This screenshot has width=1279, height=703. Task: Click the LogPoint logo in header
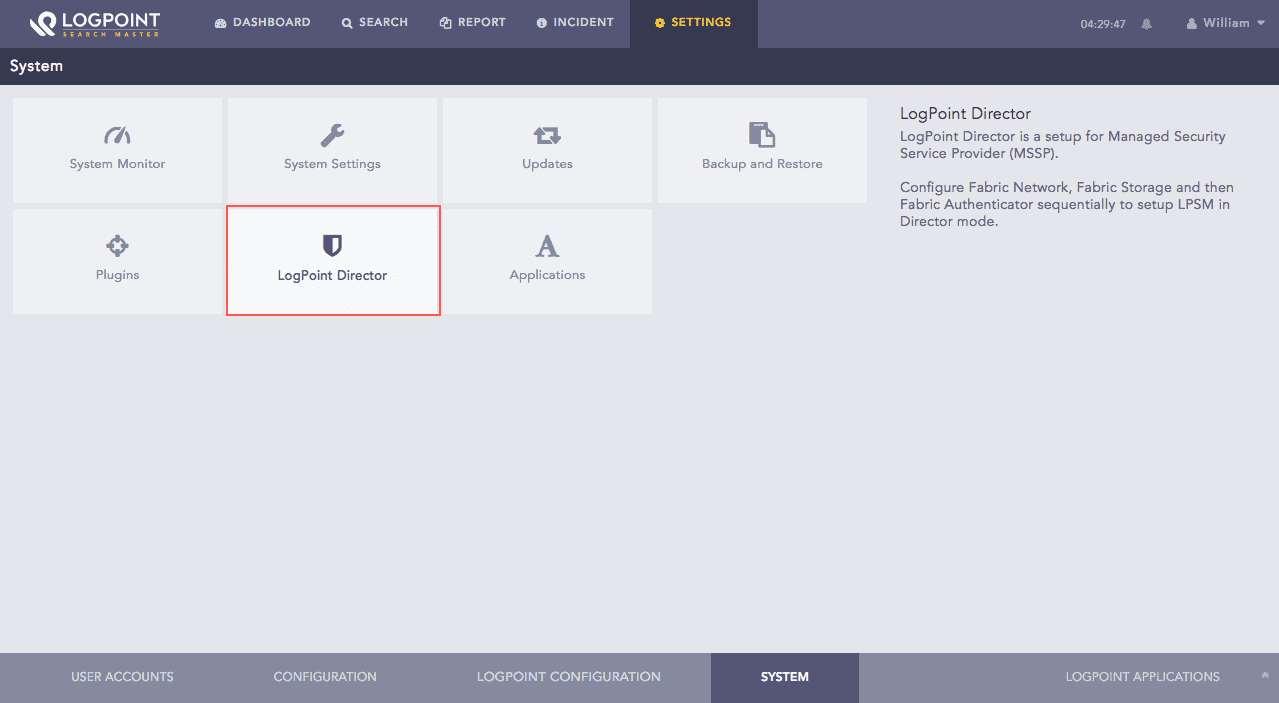[95, 23]
